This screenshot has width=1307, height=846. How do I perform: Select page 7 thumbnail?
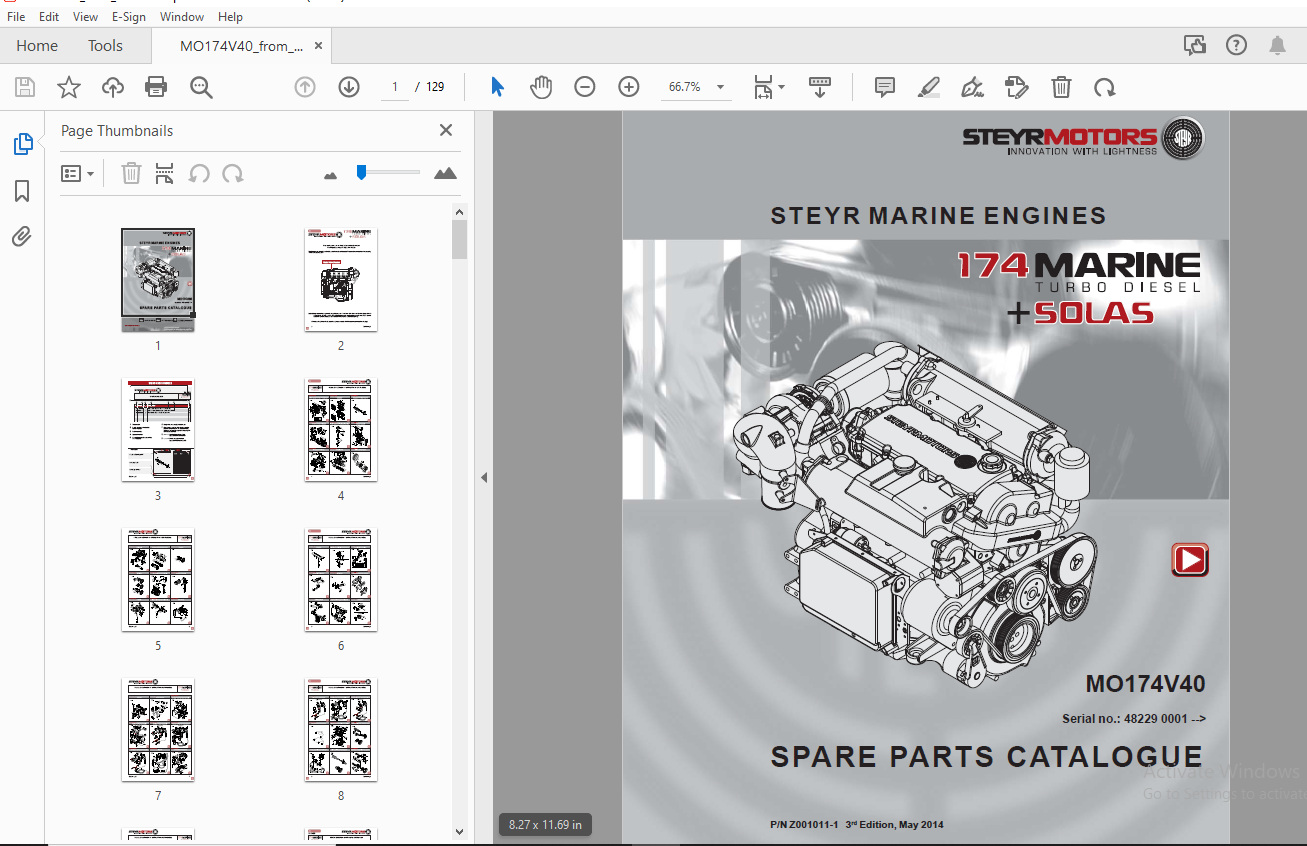pyautogui.click(x=158, y=729)
